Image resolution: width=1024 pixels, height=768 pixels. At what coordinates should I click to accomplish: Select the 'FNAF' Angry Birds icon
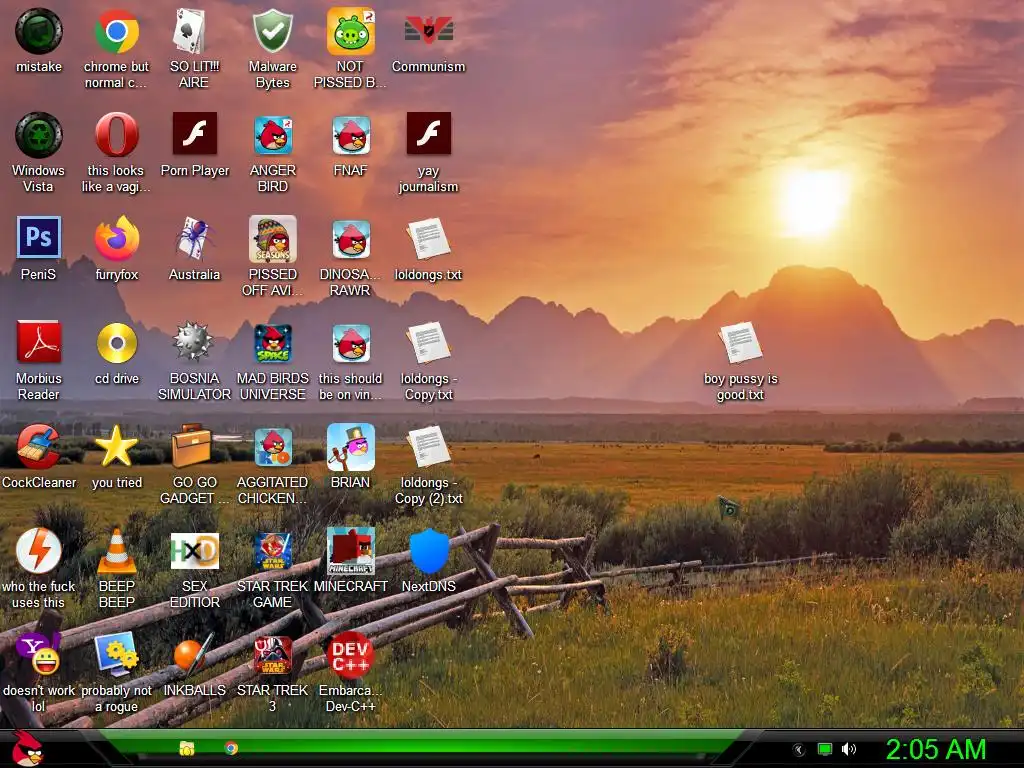351,135
